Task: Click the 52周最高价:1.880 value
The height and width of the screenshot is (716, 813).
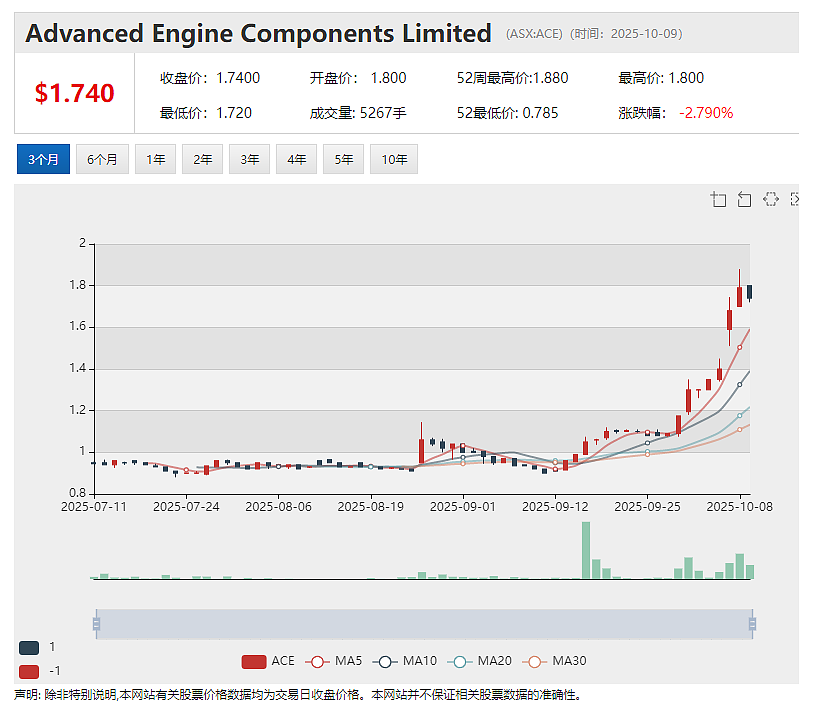Action: [512, 78]
